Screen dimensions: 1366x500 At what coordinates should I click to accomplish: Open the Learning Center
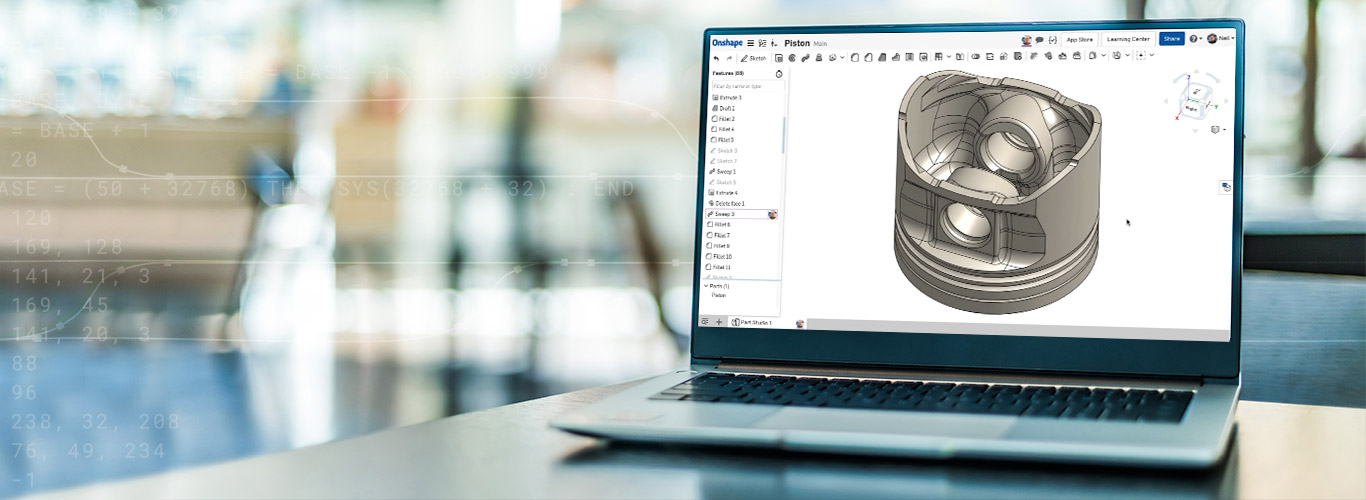[x=1128, y=39]
